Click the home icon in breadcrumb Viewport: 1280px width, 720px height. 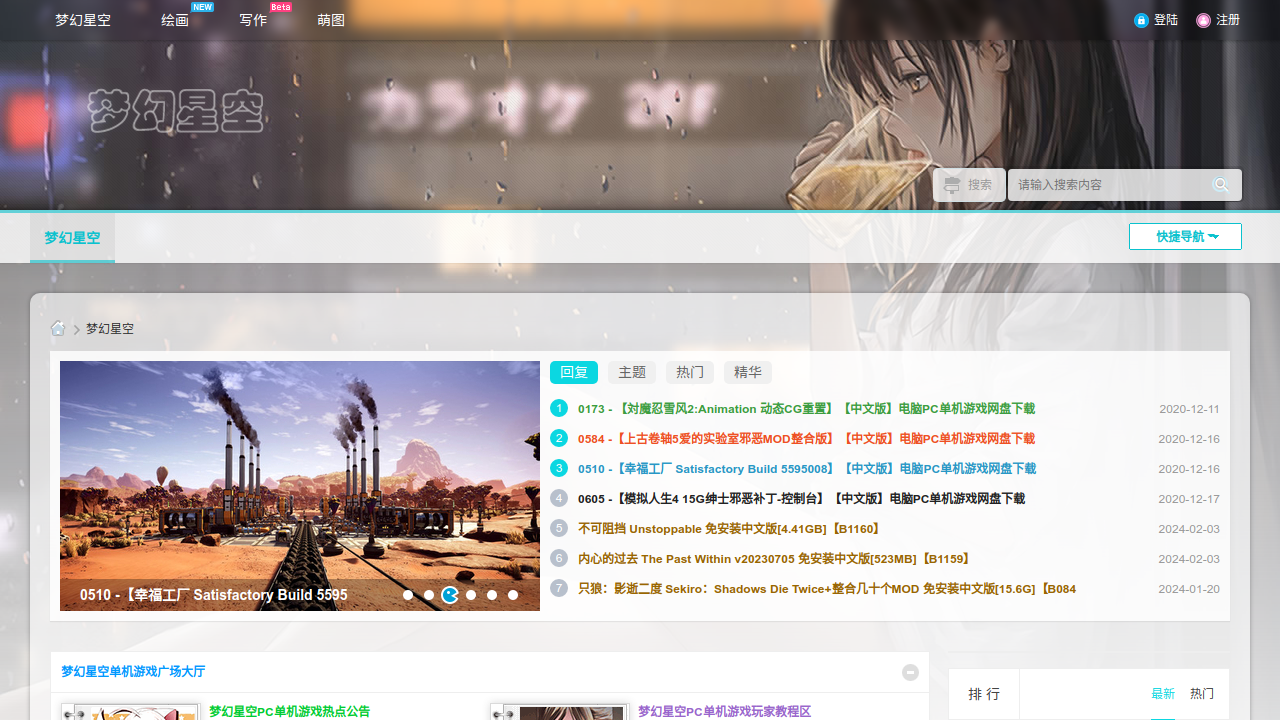click(59, 329)
